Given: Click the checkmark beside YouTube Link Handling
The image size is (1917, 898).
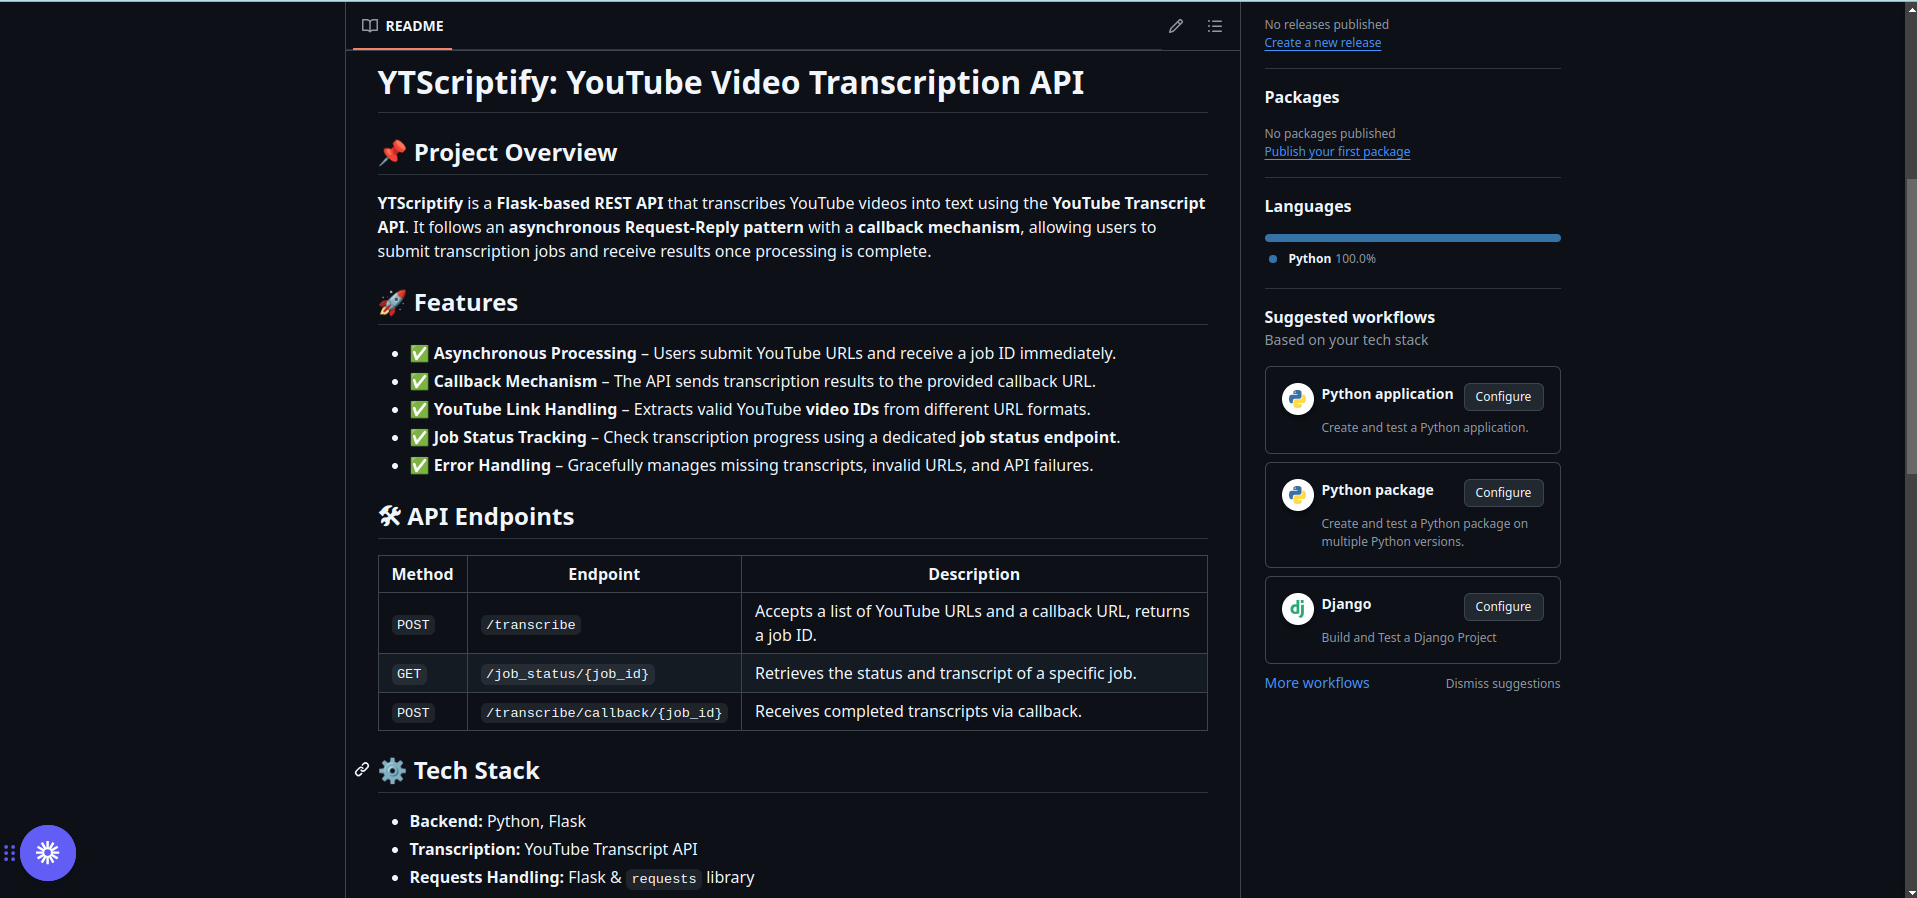Looking at the screenshot, I should [420, 409].
